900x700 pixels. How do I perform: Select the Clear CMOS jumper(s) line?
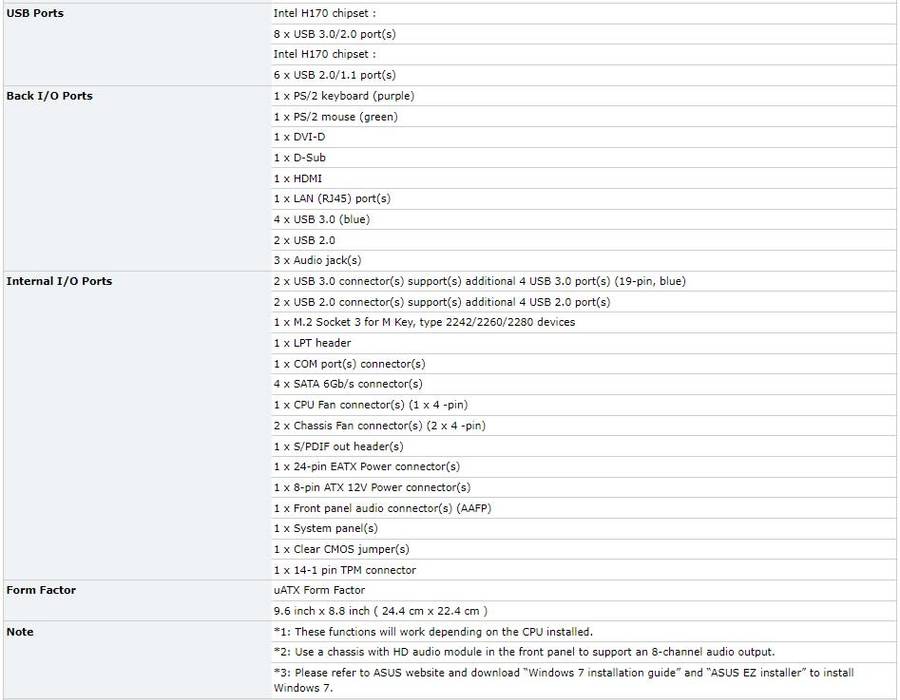pyautogui.click(x=341, y=549)
